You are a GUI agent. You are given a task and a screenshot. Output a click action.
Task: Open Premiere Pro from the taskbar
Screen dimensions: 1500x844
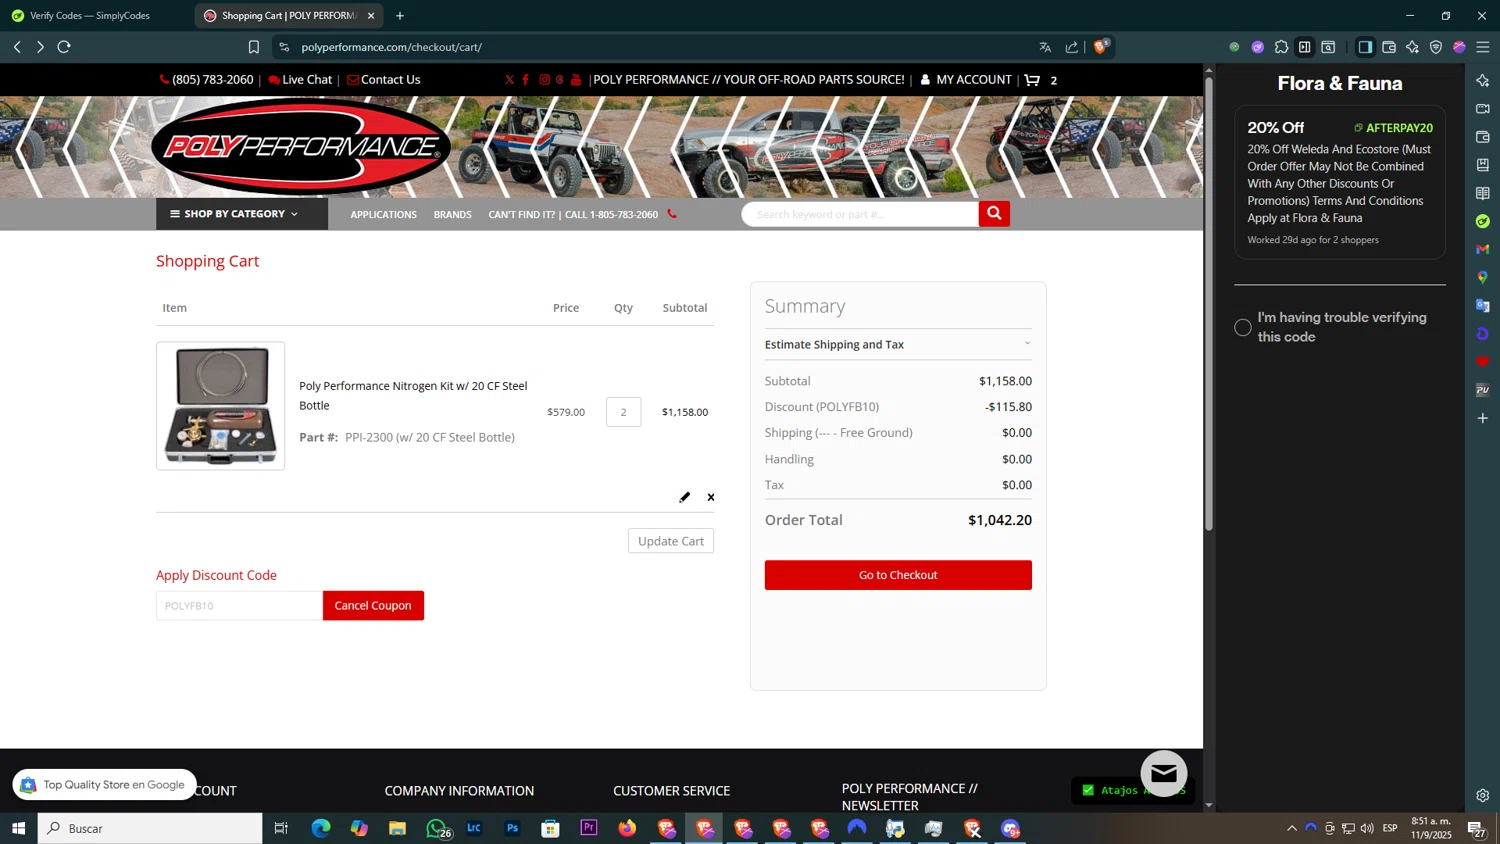coord(589,828)
